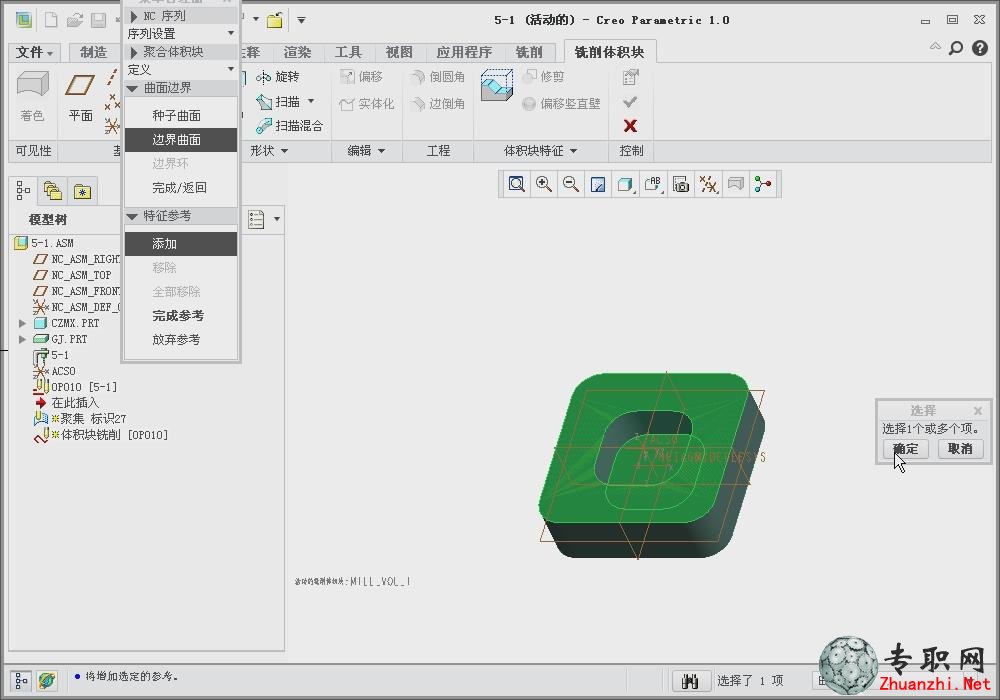Select 体积块铣削 [OP010] in model tree

pos(102,435)
